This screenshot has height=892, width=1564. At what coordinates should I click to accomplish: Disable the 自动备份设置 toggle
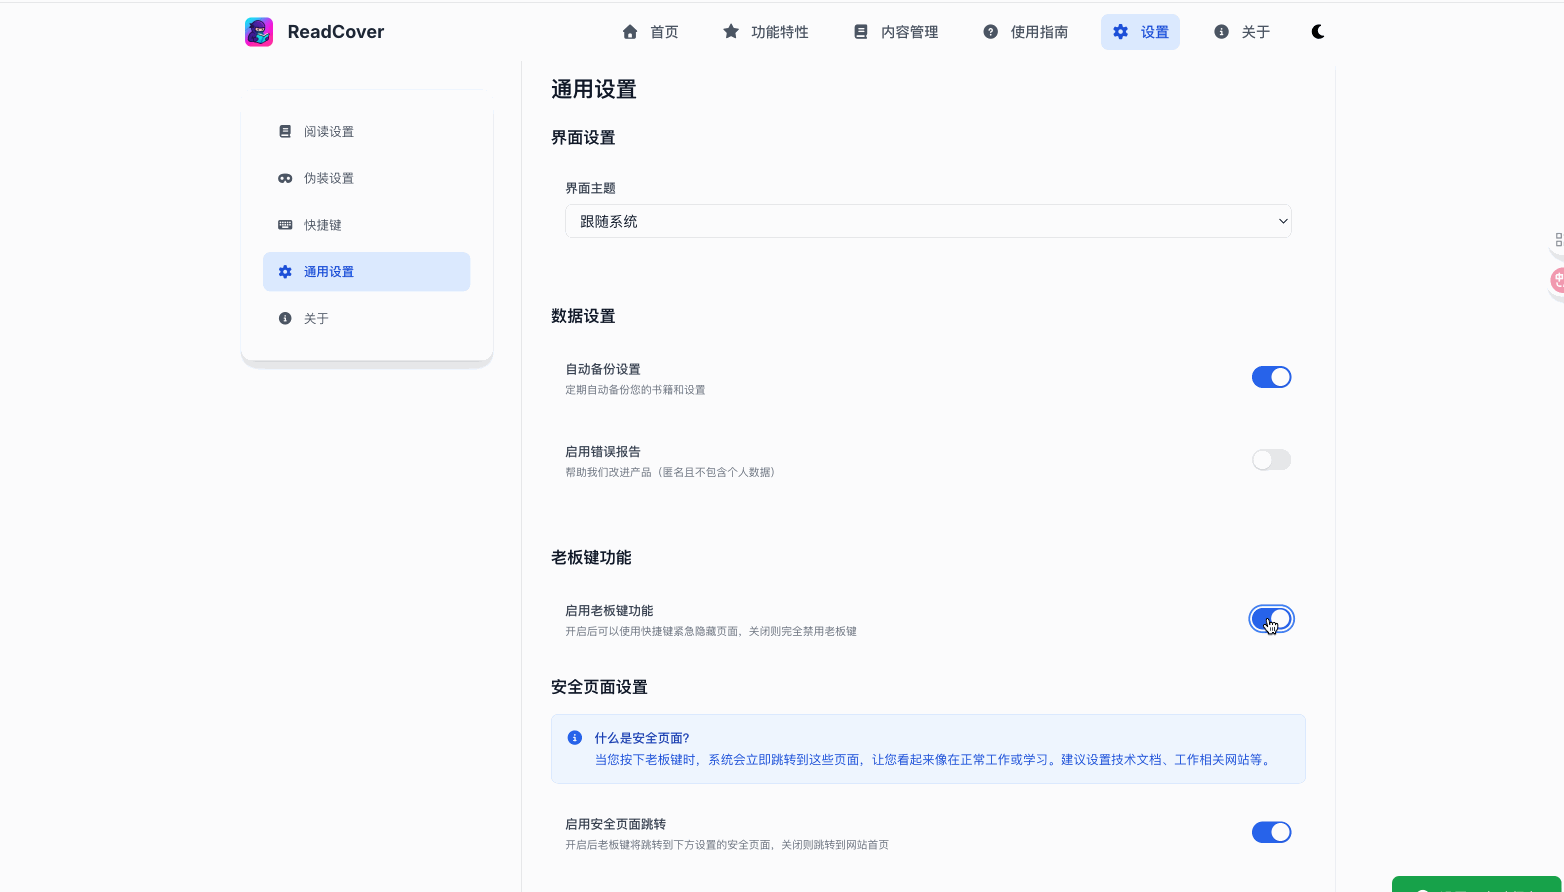(1271, 377)
